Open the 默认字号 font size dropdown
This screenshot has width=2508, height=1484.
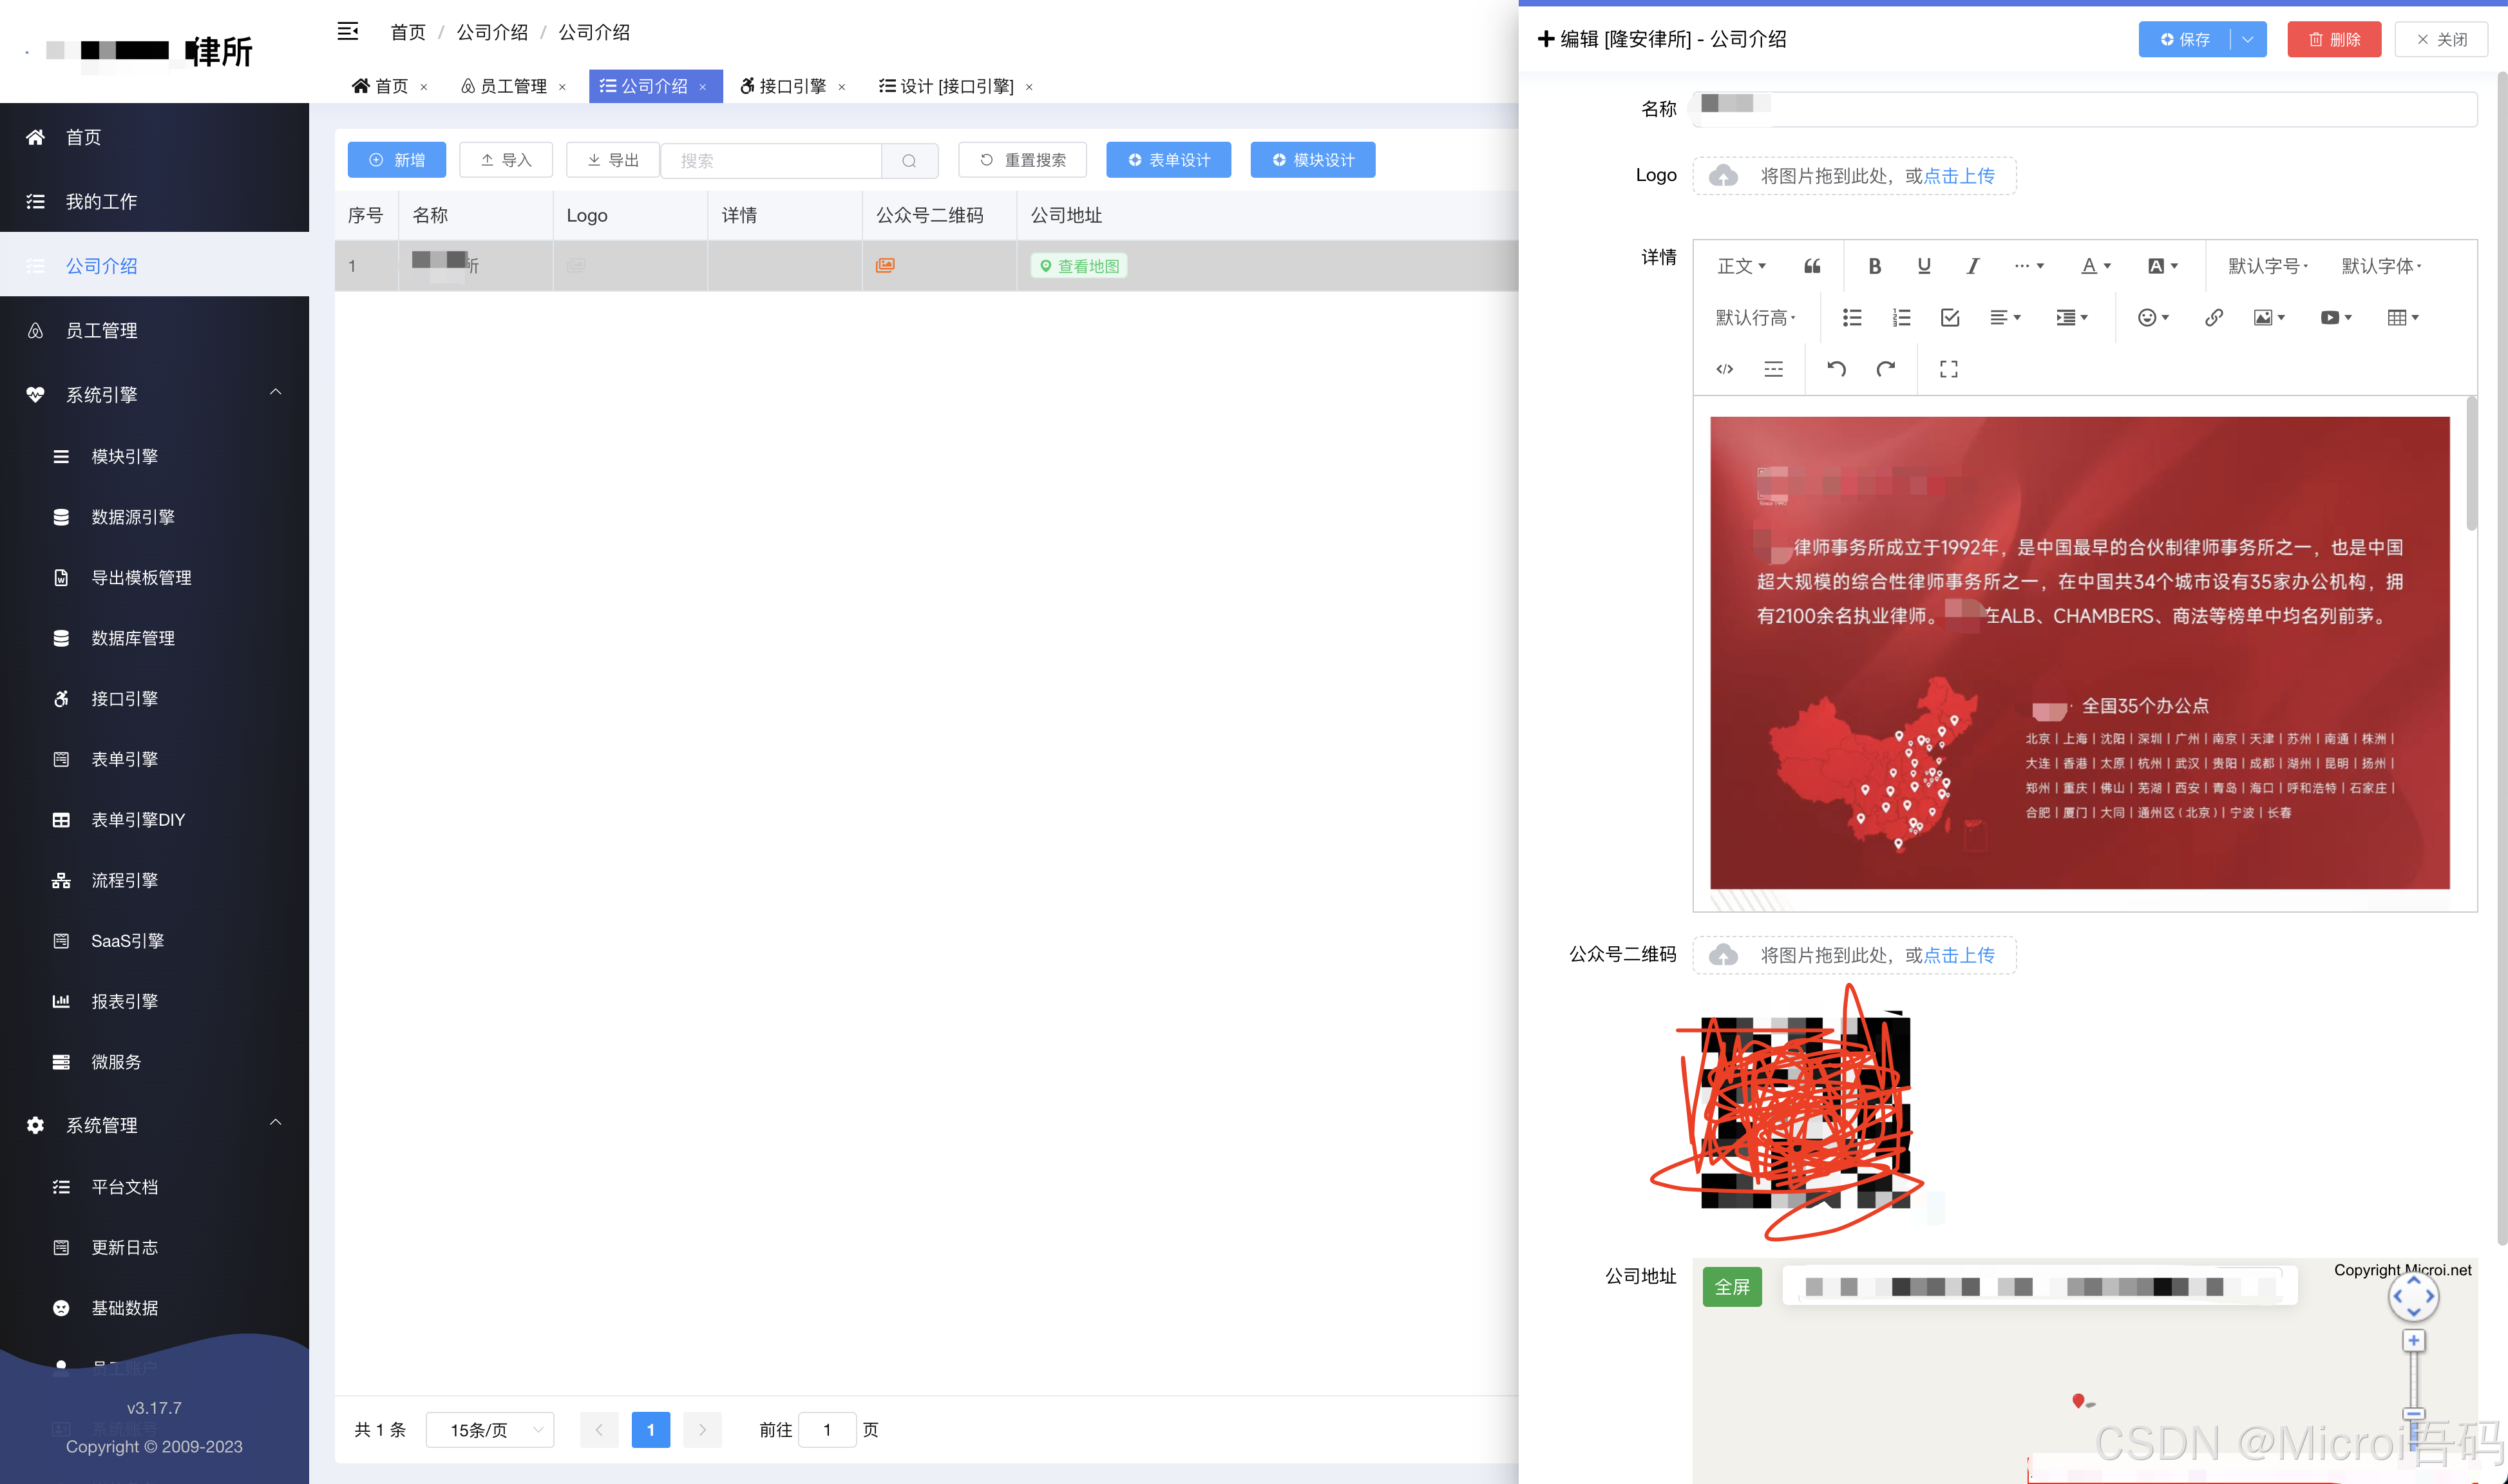point(2267,266)
